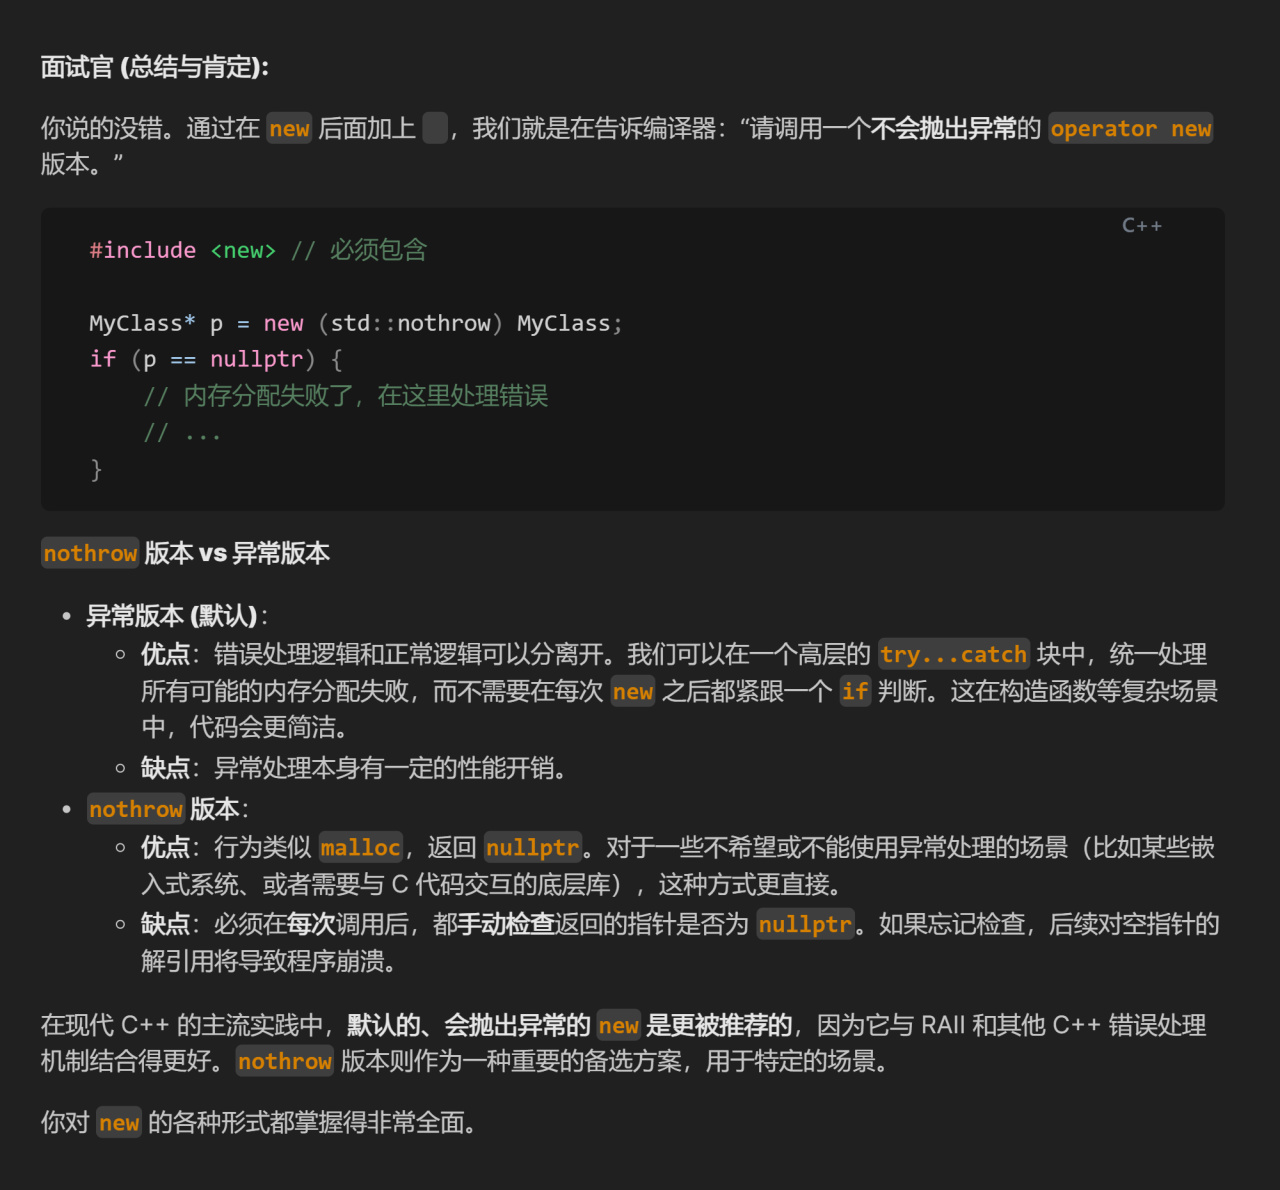This screenshot has height=1190, width=1280.
Task: Click the "if (p == nullptr)" code line
Action: 215,360
